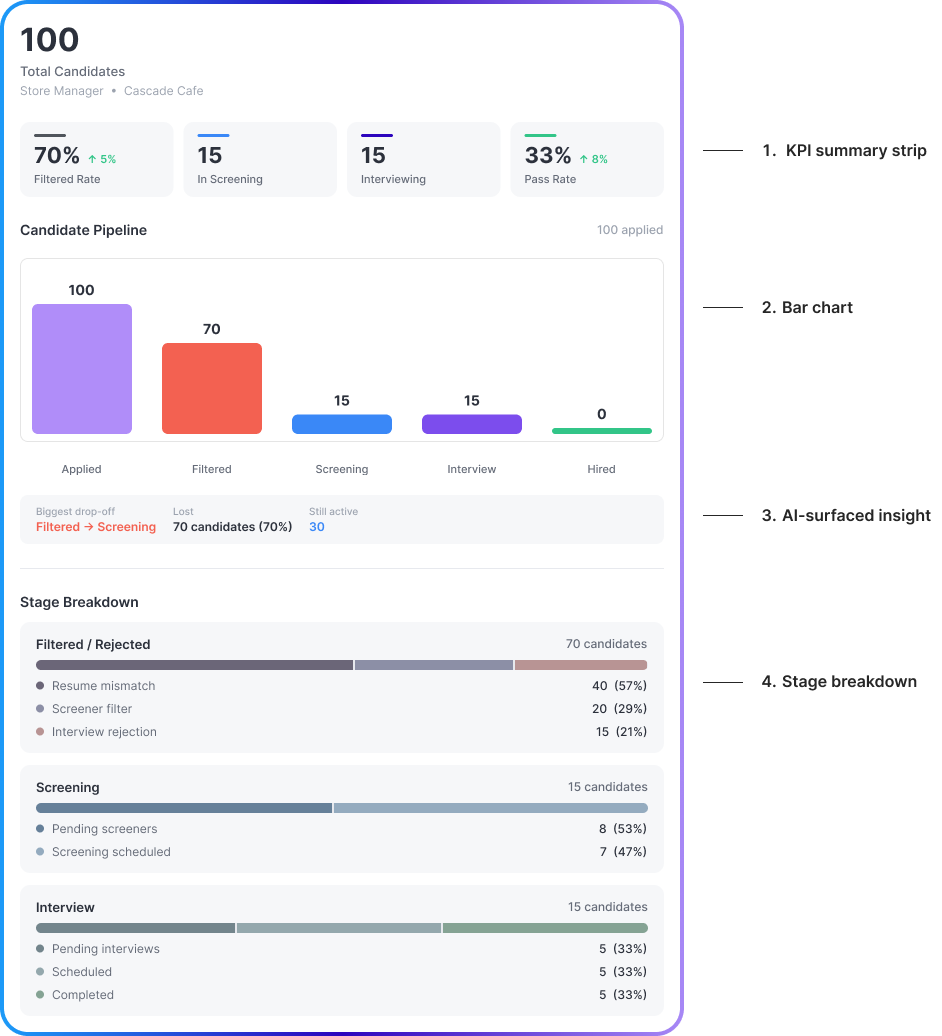Select the purple Applied bar in the pipeline chart
This screenshot has width=942, height=1036.
(81, 368)
